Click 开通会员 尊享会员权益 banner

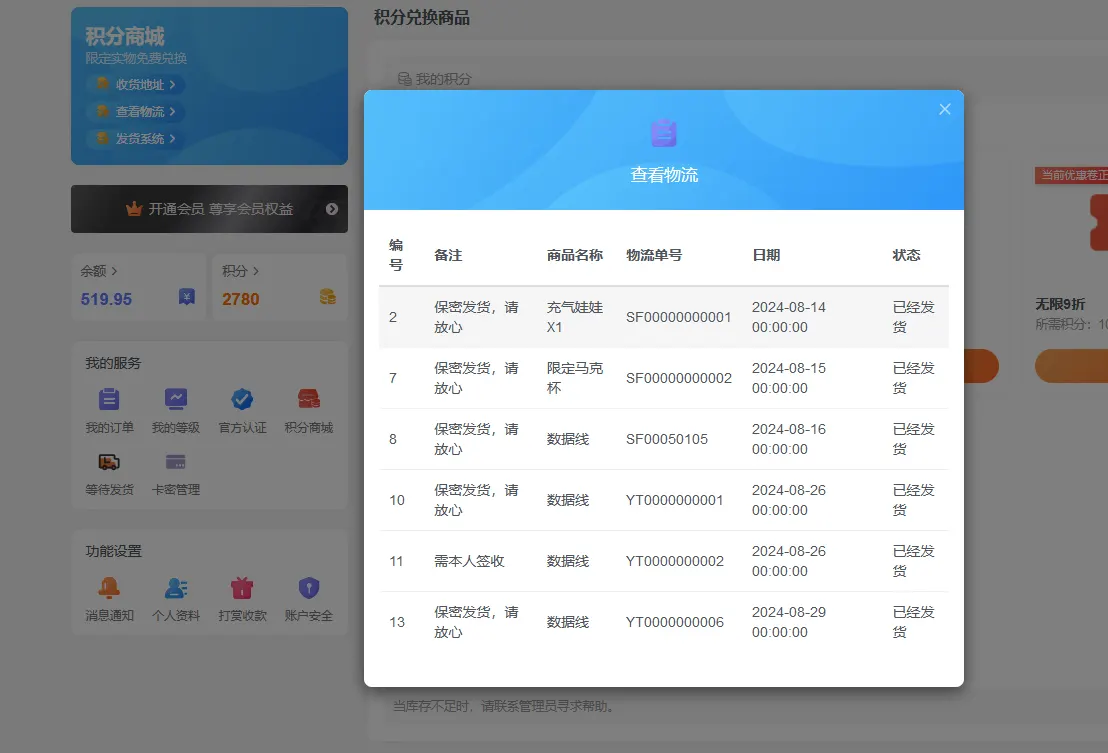coord(209,209)
